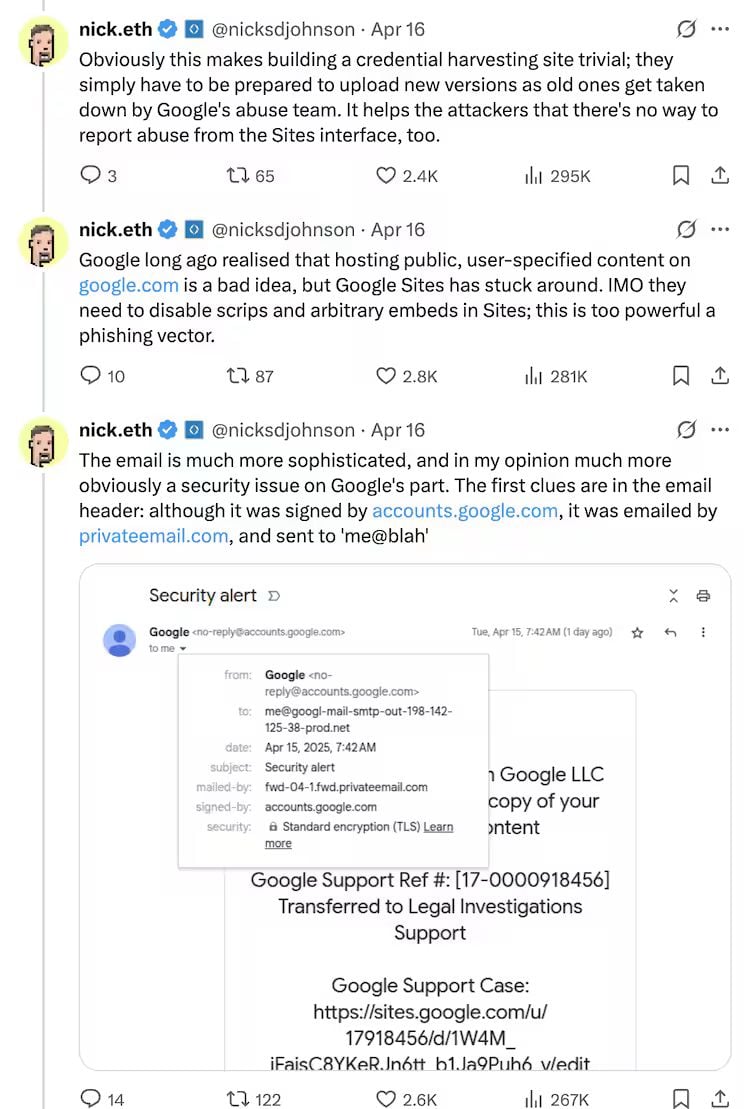
Task: Follow the privateemail.com hyperlink
Action: click(154, 536)
